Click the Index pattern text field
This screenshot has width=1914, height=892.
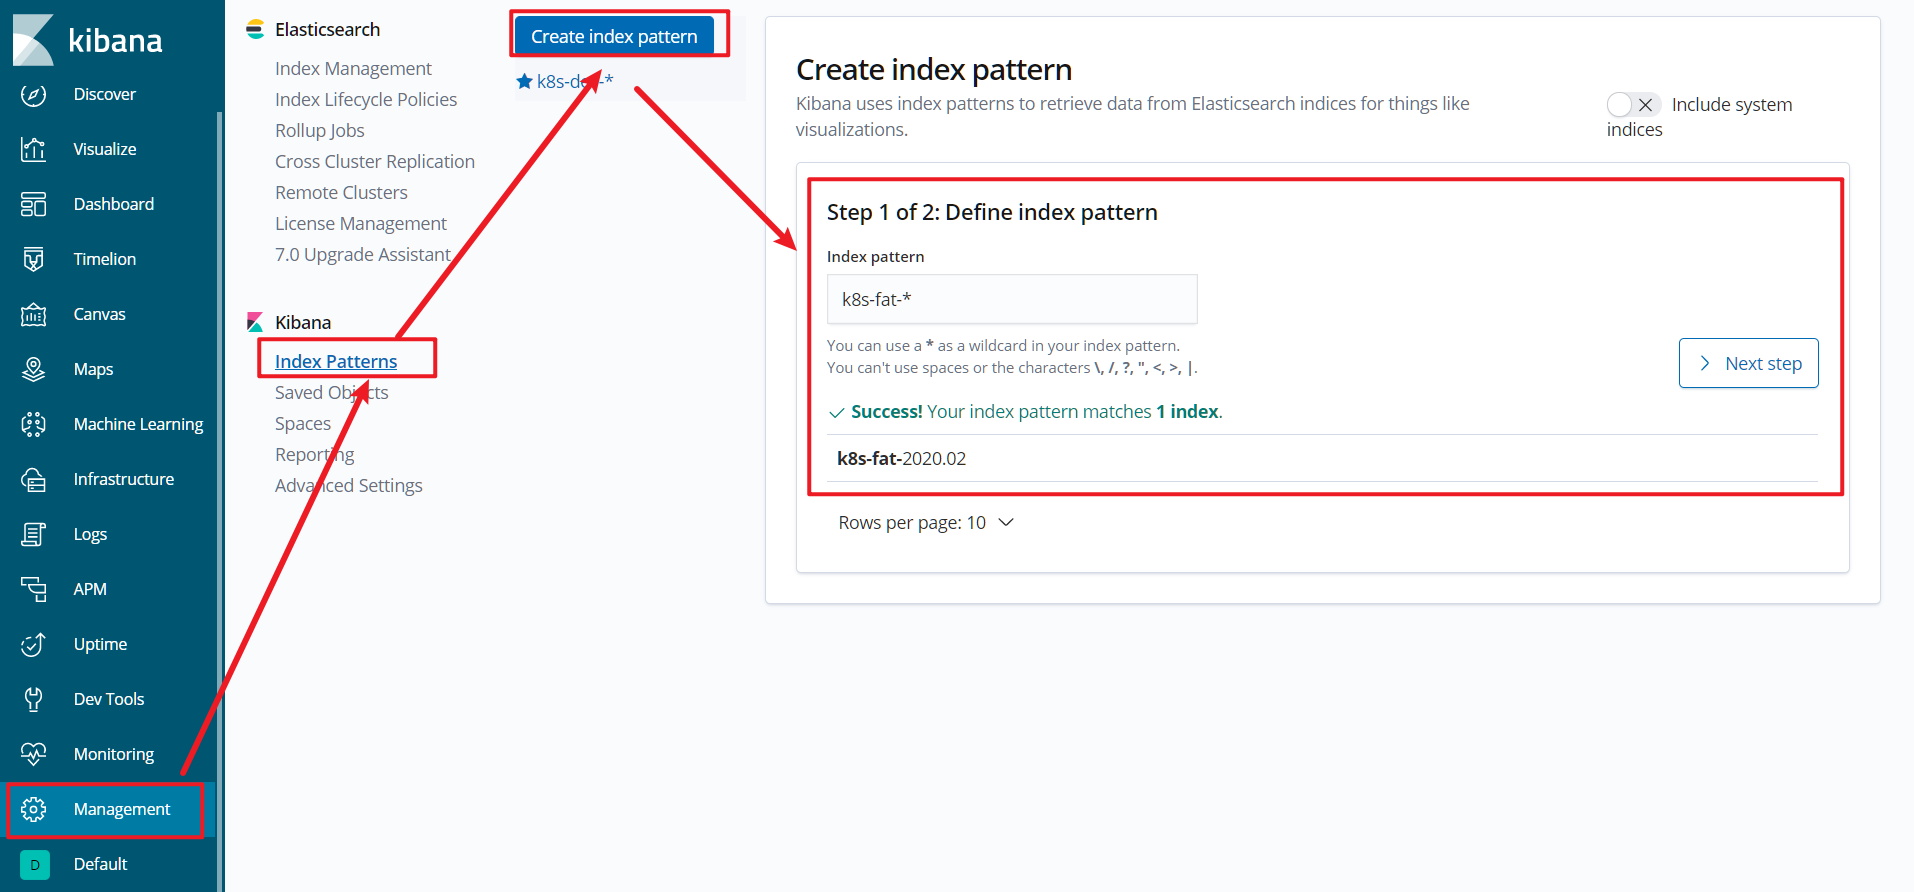pos(1011,300)
